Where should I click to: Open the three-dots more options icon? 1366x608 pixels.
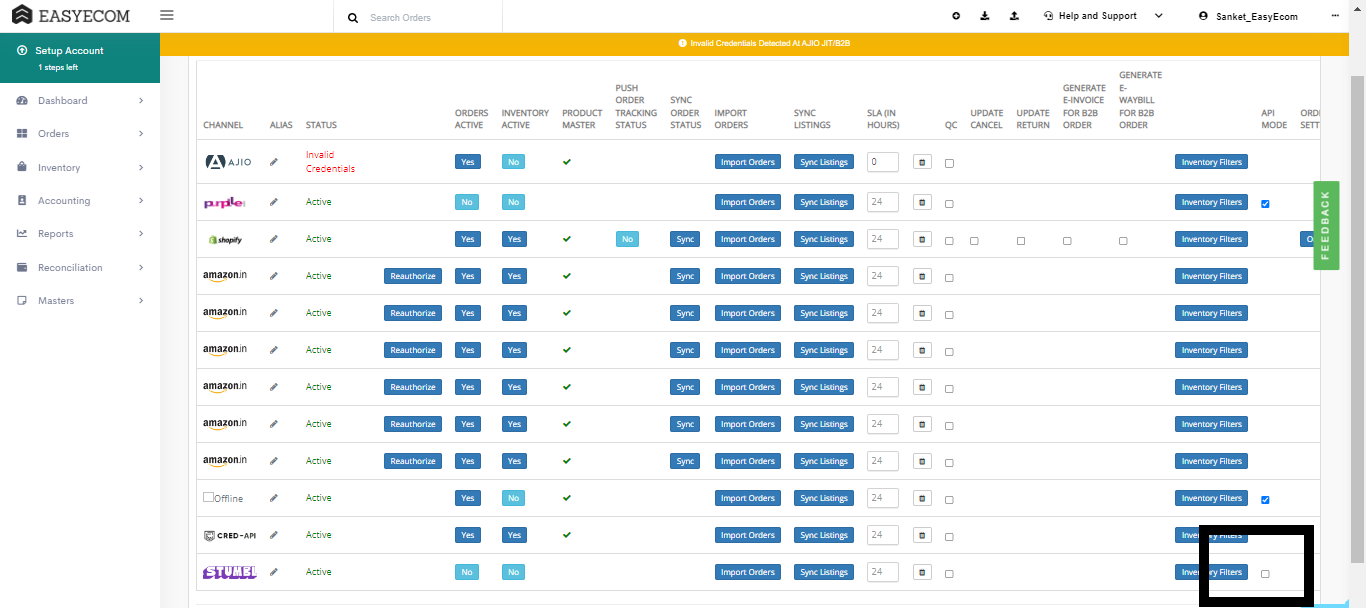[1335, 16]
